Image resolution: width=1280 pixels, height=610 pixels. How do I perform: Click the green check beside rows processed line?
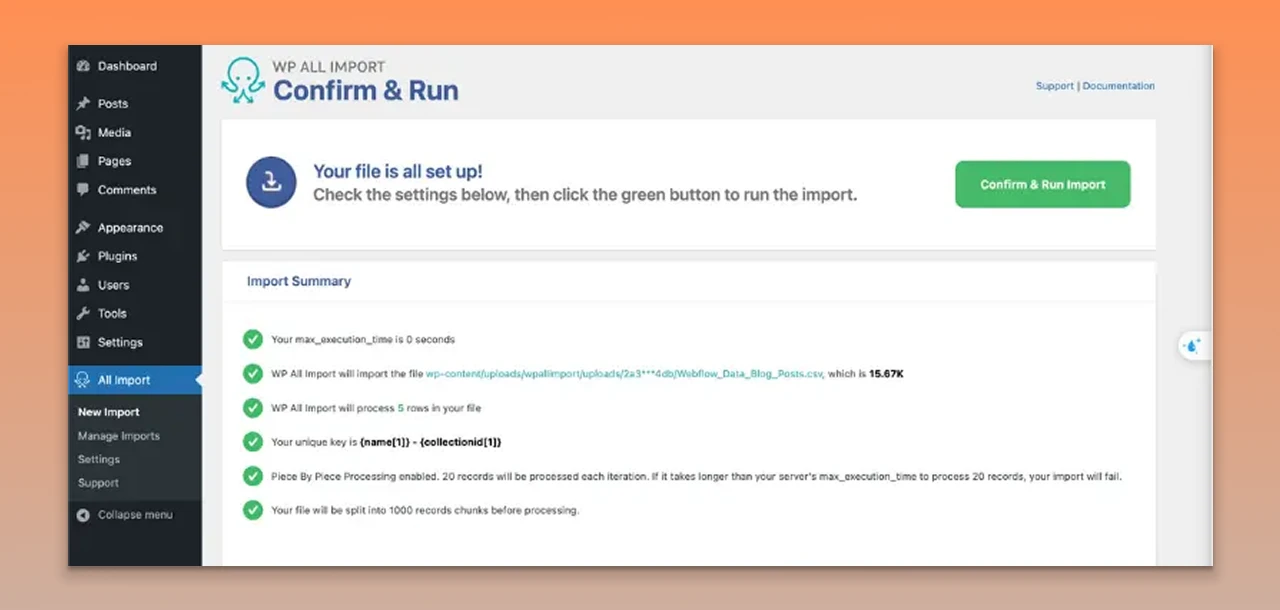(x=253, y=407)
